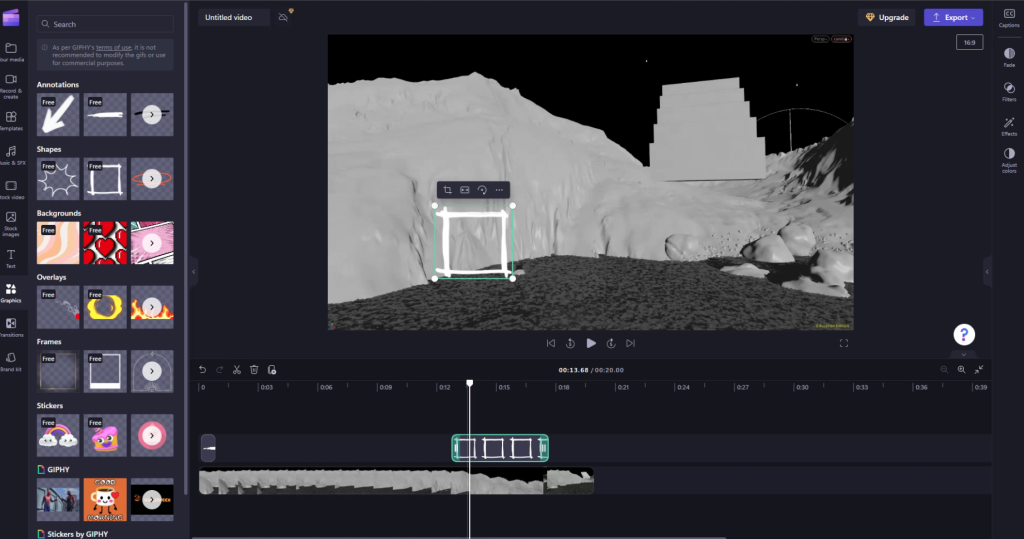
Task: Open Adjust colors panel
Action: pos(1009,159)
